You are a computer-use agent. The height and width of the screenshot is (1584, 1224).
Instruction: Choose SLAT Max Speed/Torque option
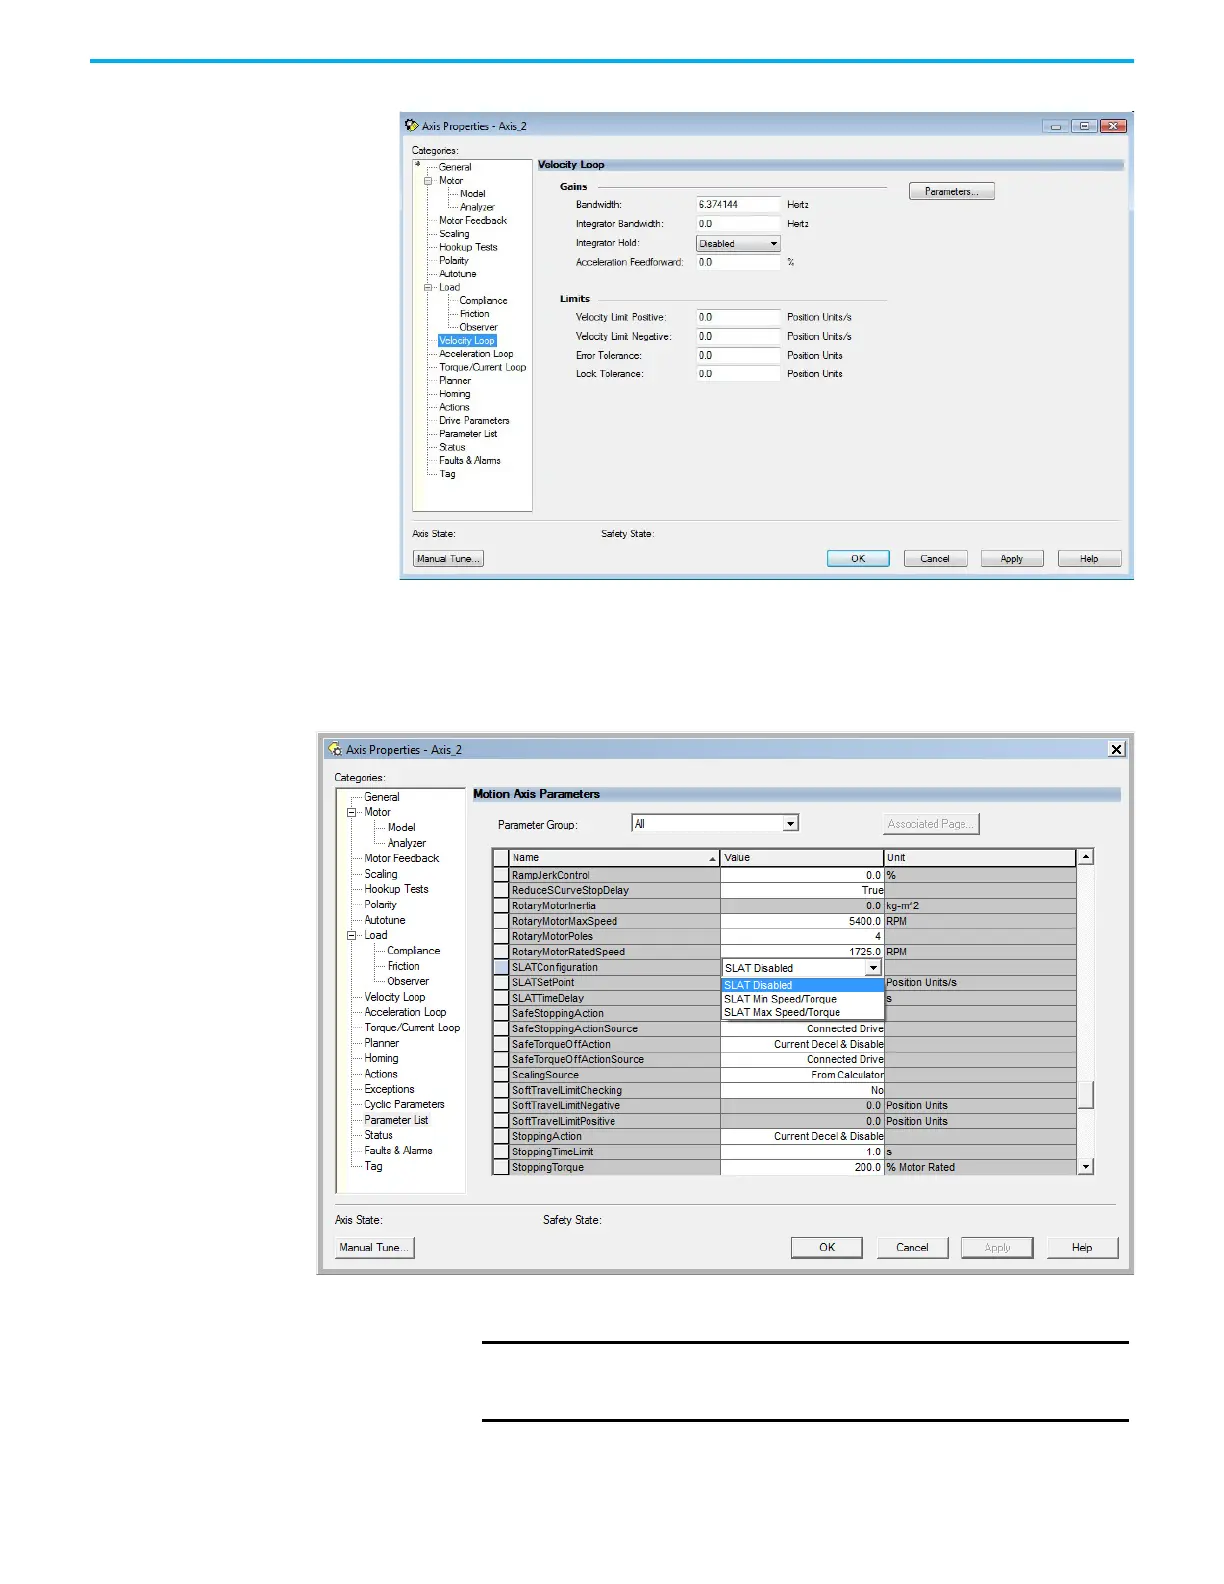tap(781, 1012)
